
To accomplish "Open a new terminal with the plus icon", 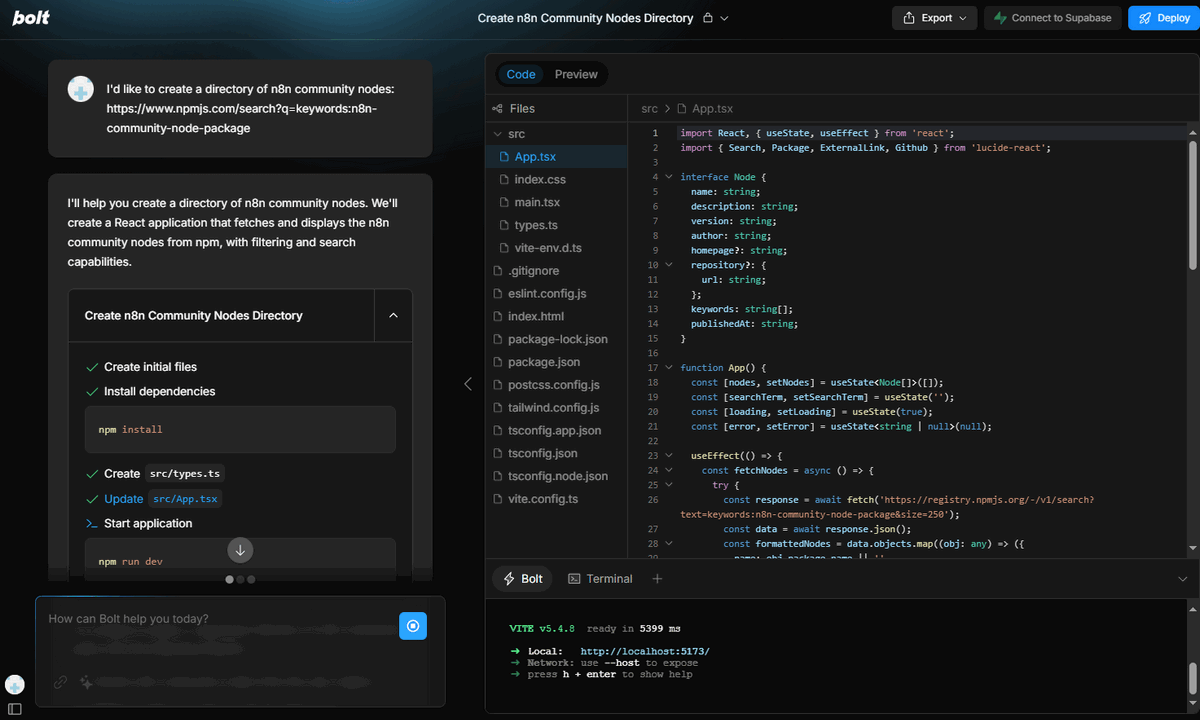I will pyautogui.click(x=655, y=578).
